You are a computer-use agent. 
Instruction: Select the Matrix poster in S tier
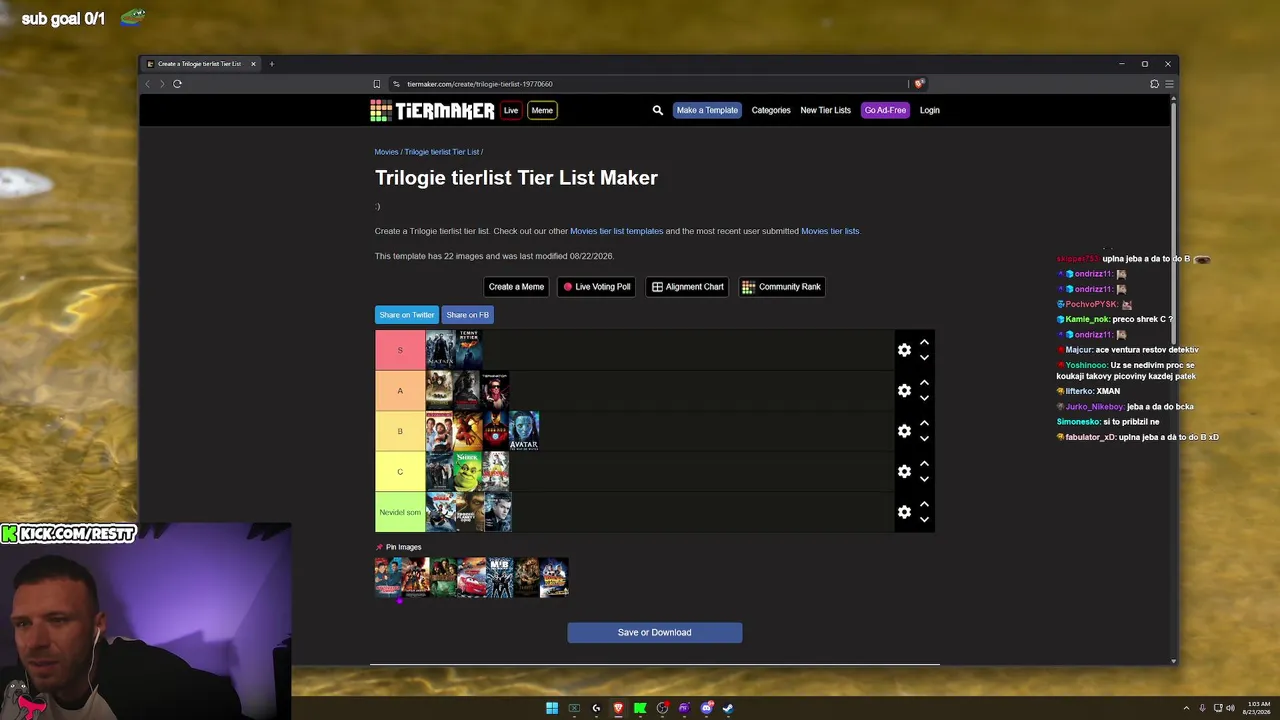440,350
